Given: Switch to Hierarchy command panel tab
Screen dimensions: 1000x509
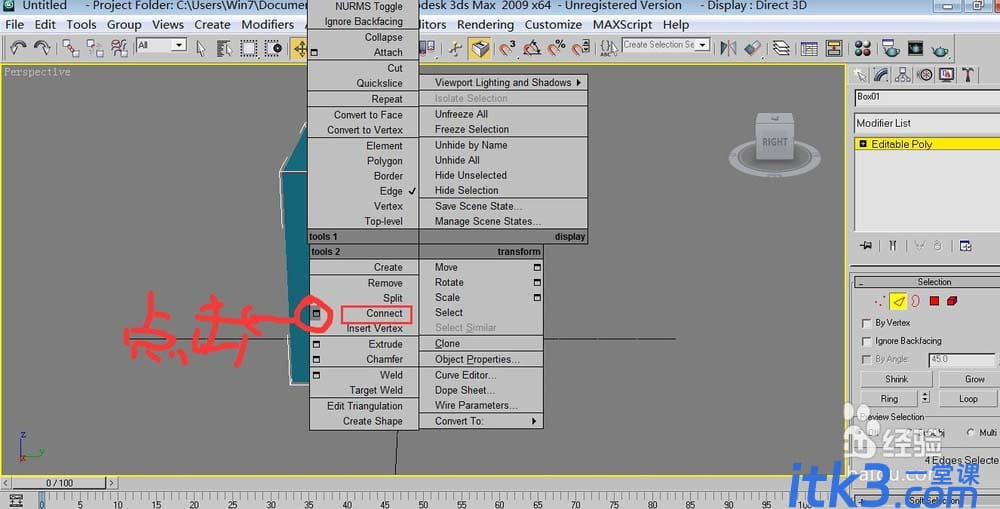Looking at the screenshot, I should click(x=902, y=75).
